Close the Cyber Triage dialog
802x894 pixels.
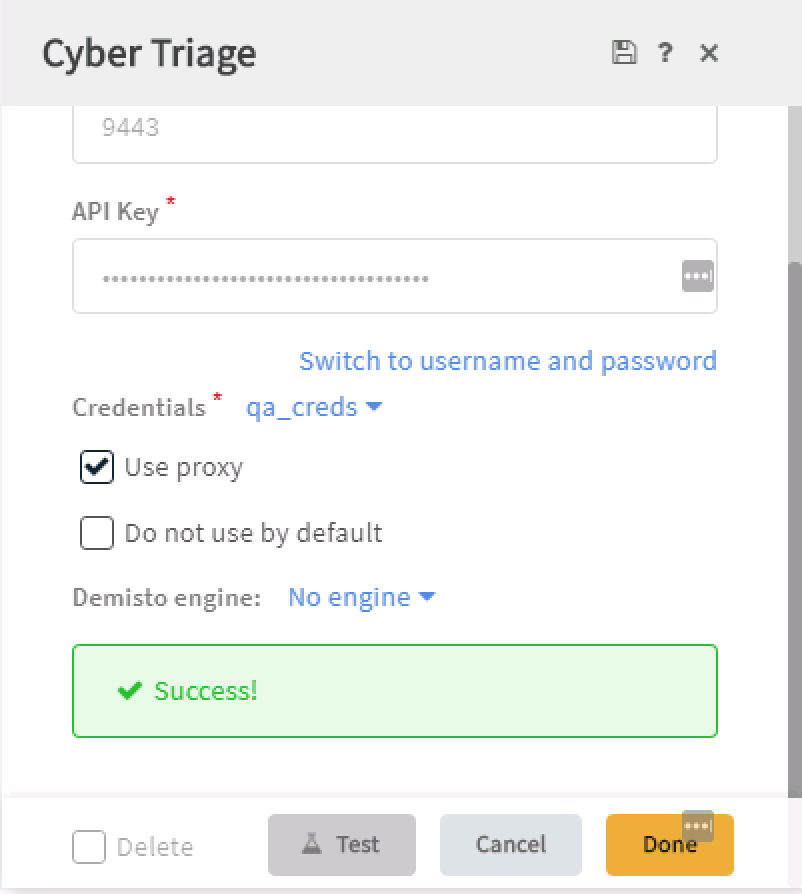[x=709, y=54]
